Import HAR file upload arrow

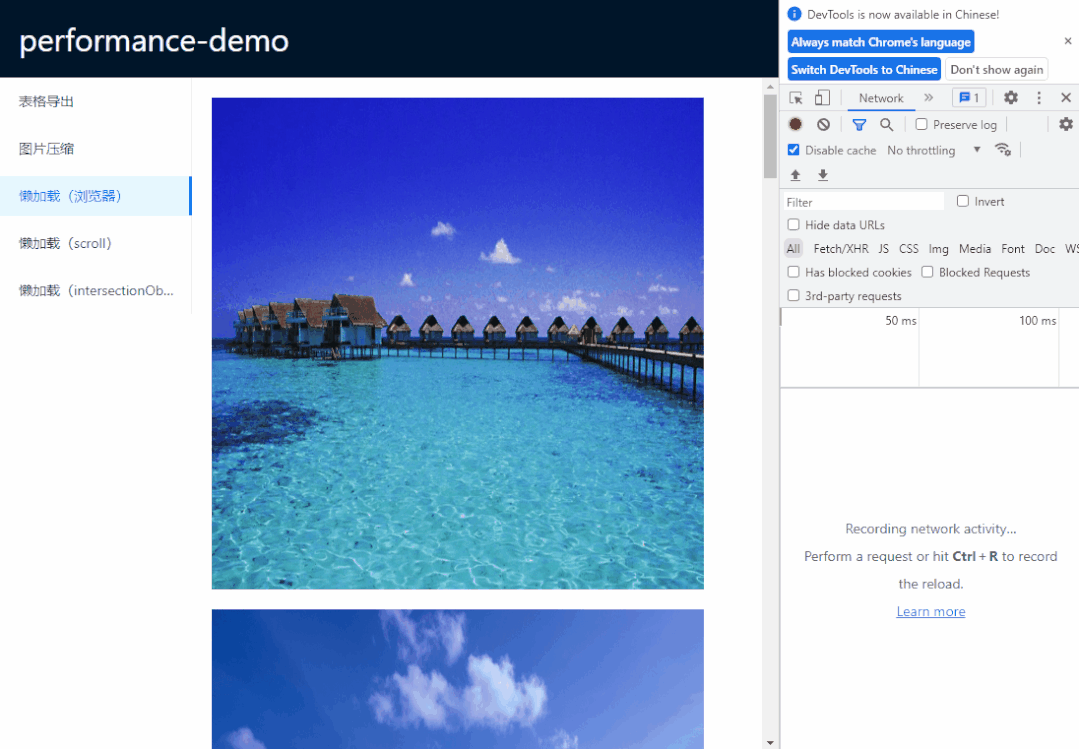tap(795, 175)
